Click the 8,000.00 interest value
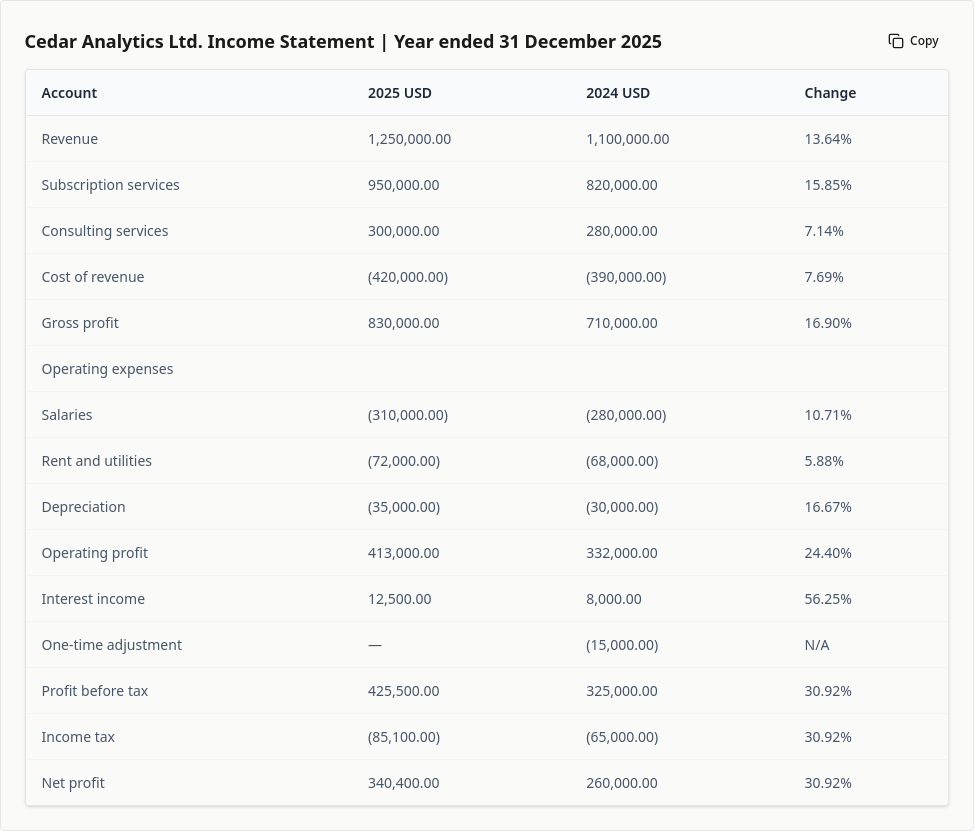Viewport: 974px width, 831px height. (x=614, y=599)
